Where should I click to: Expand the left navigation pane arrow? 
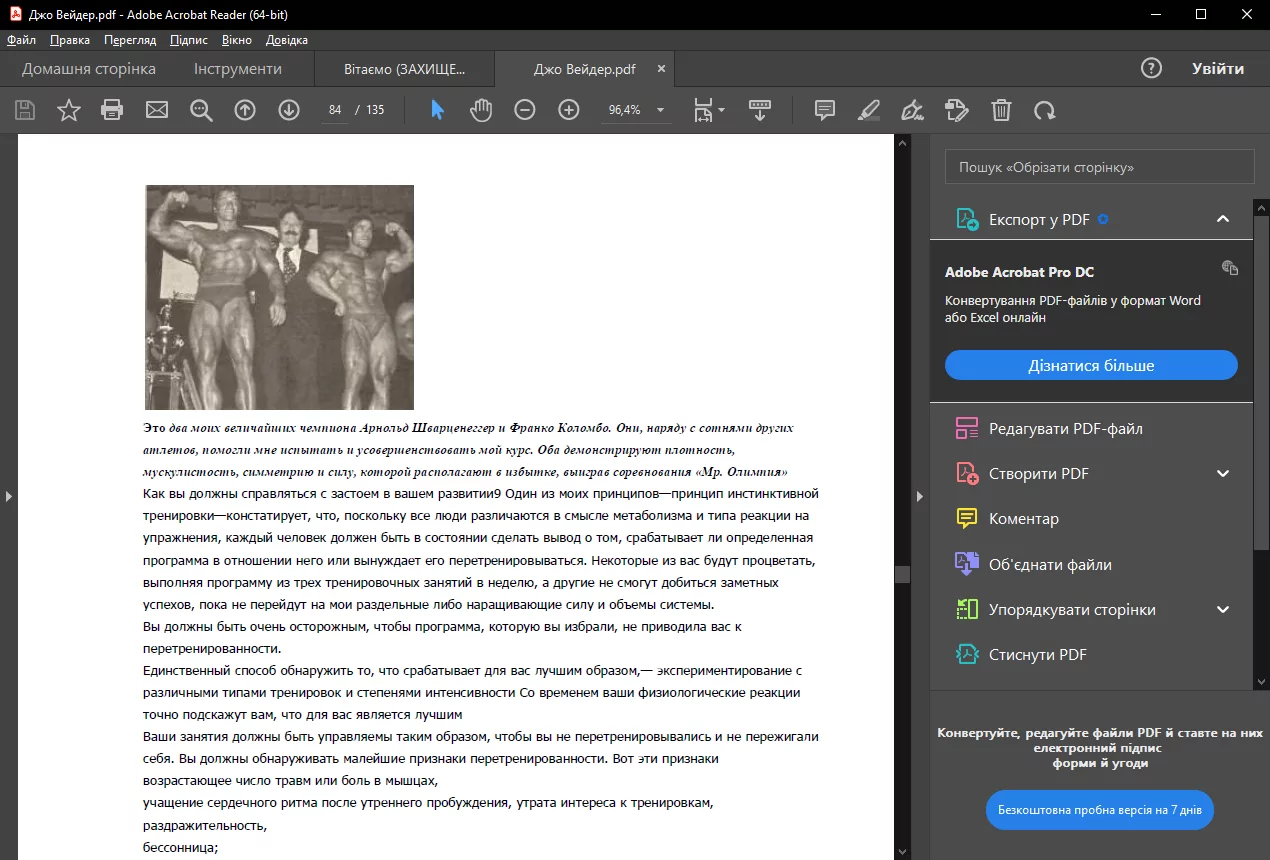(x=8, y=496)
